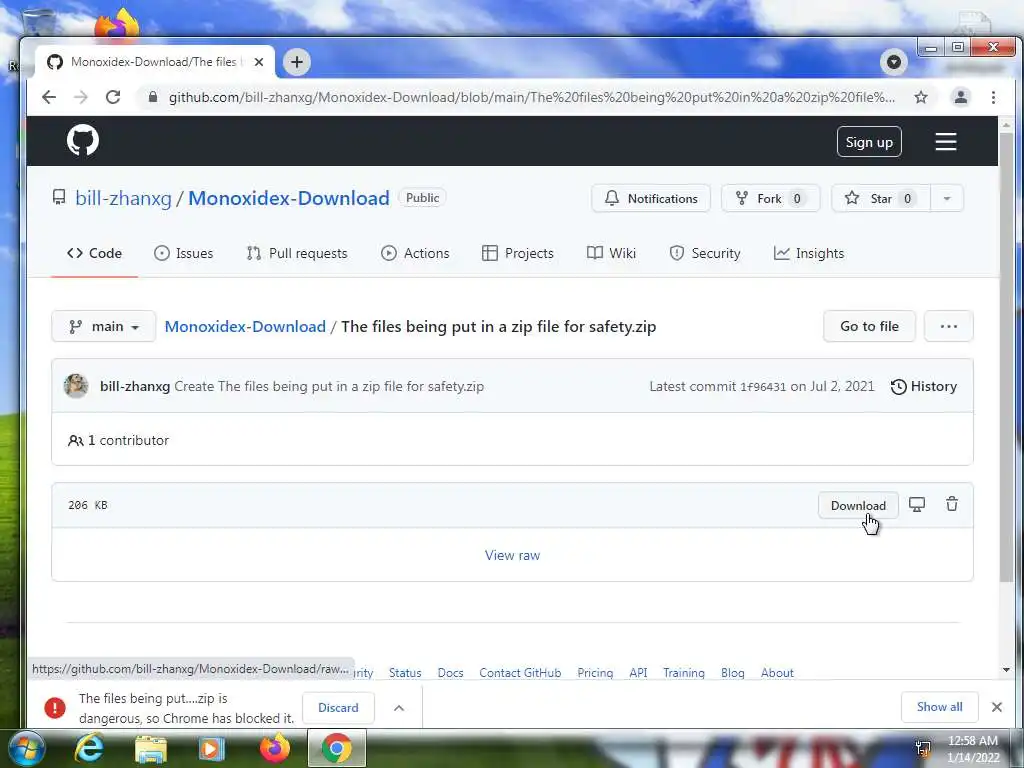Open the hamburger menu in GitHub header

click(x=945, y=142)
